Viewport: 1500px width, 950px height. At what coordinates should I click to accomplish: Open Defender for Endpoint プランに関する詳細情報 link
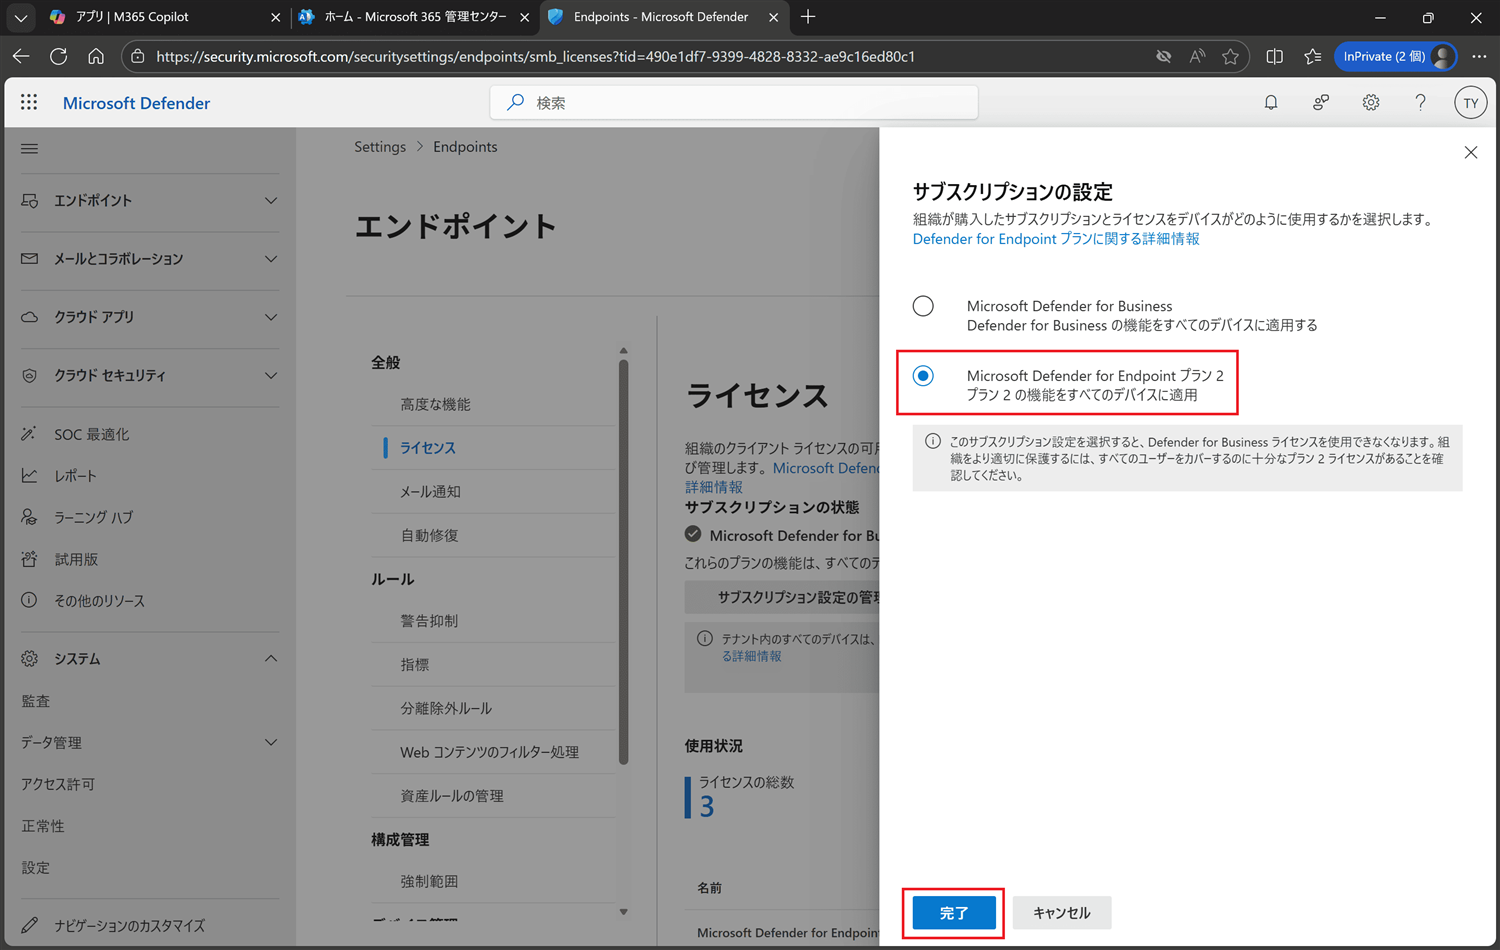coord(1056,239)
